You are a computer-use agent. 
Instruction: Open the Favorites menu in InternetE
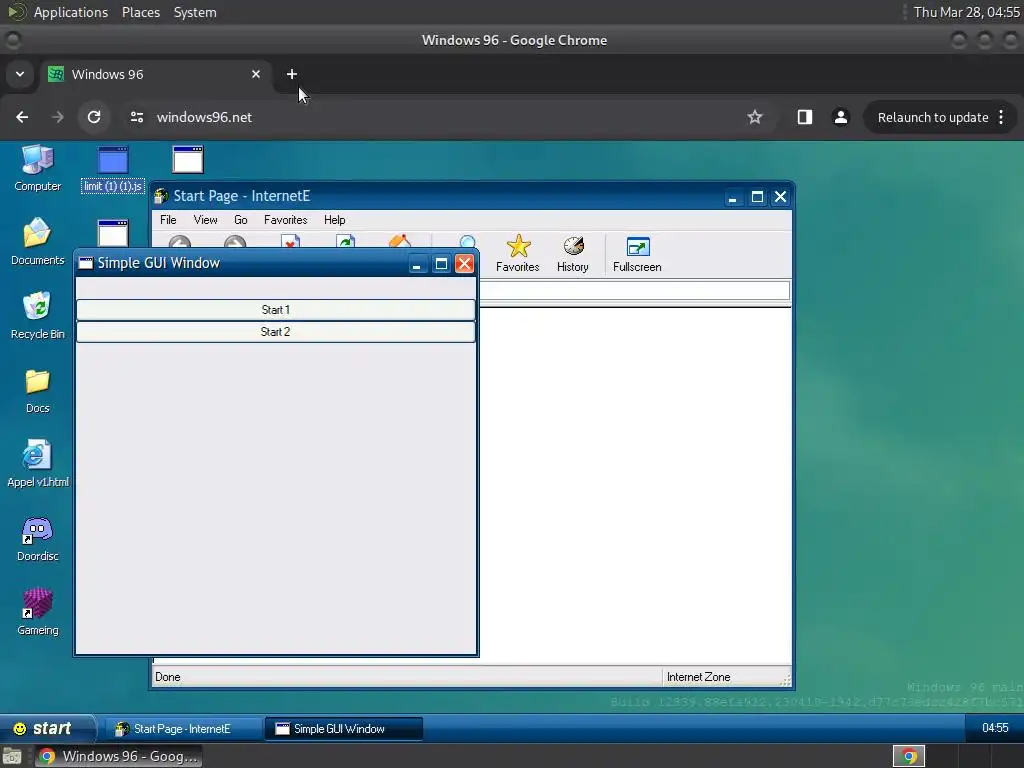pyautogui.click(x=285, y=220)
